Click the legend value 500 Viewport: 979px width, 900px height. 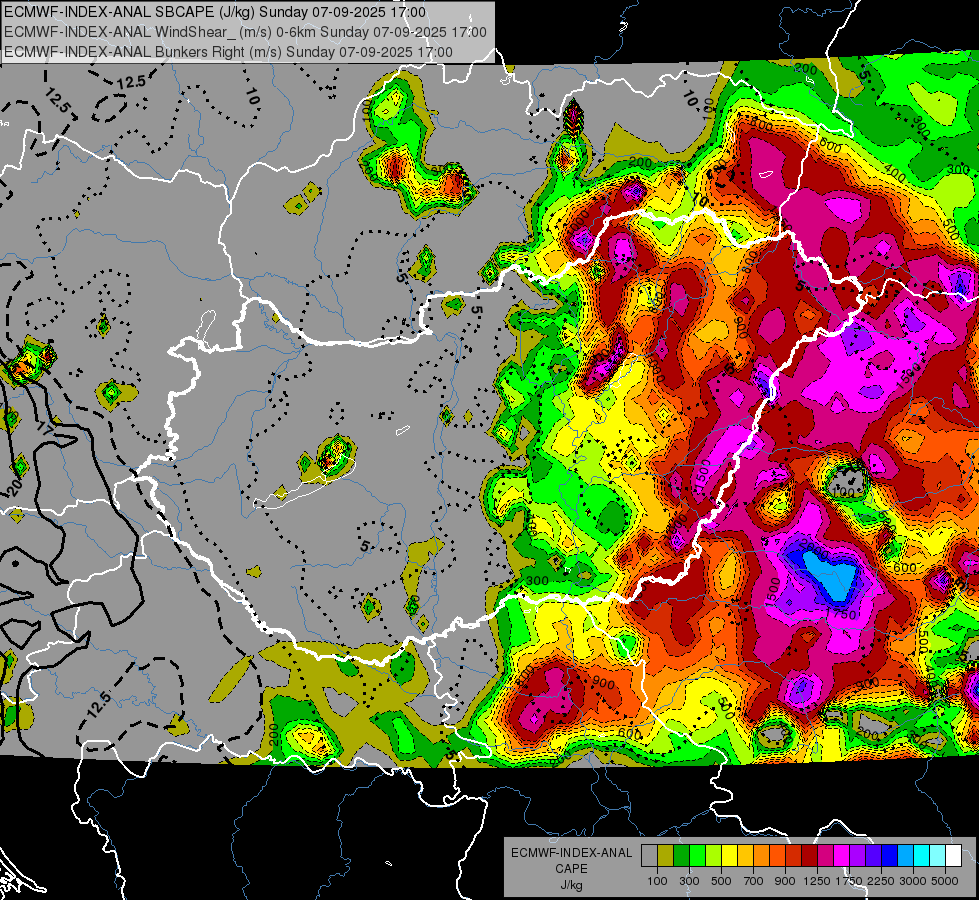[721, 881]
